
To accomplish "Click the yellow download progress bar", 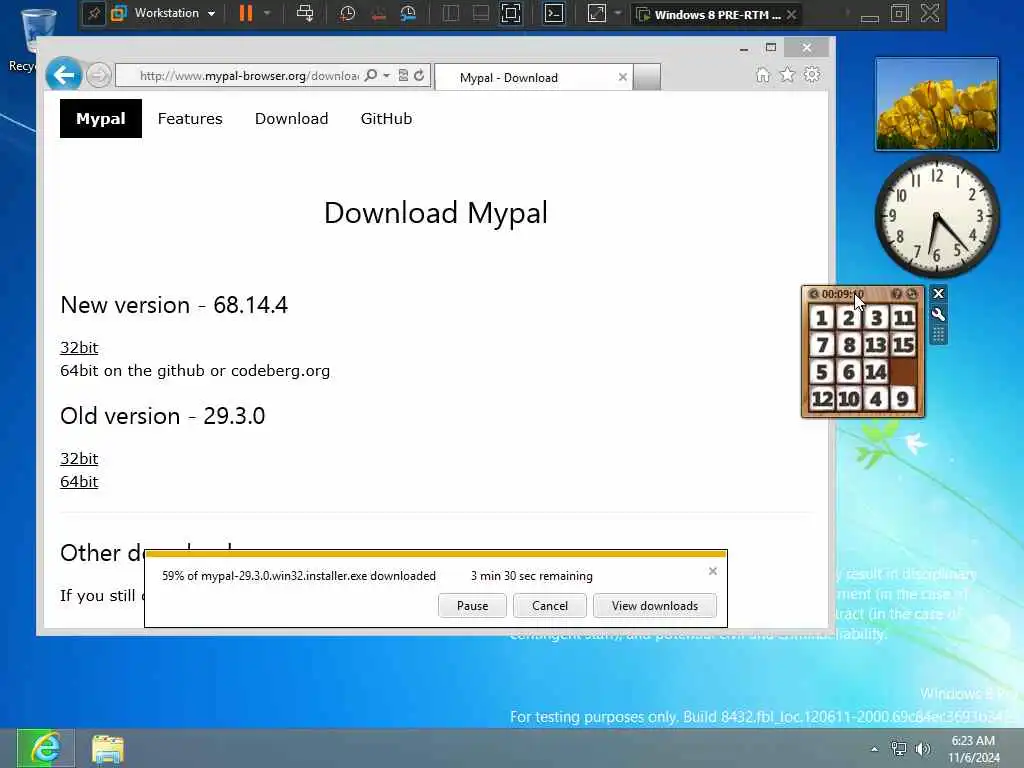I will point(436,554).
